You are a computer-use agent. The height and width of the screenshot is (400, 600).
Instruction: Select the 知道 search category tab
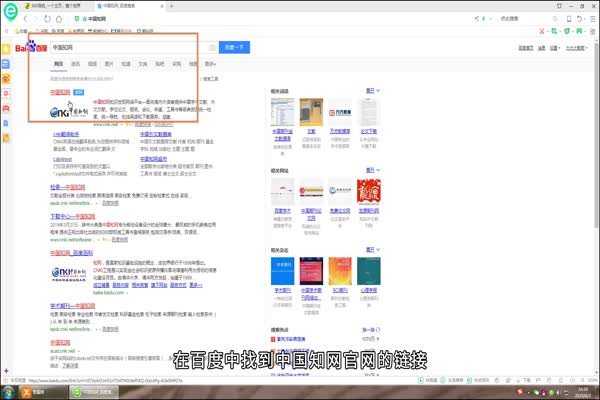126,64
